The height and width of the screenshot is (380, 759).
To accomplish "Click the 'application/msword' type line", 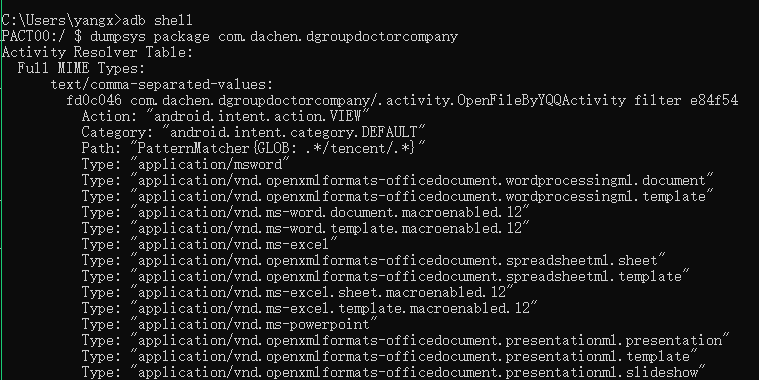I will [185, 164].
